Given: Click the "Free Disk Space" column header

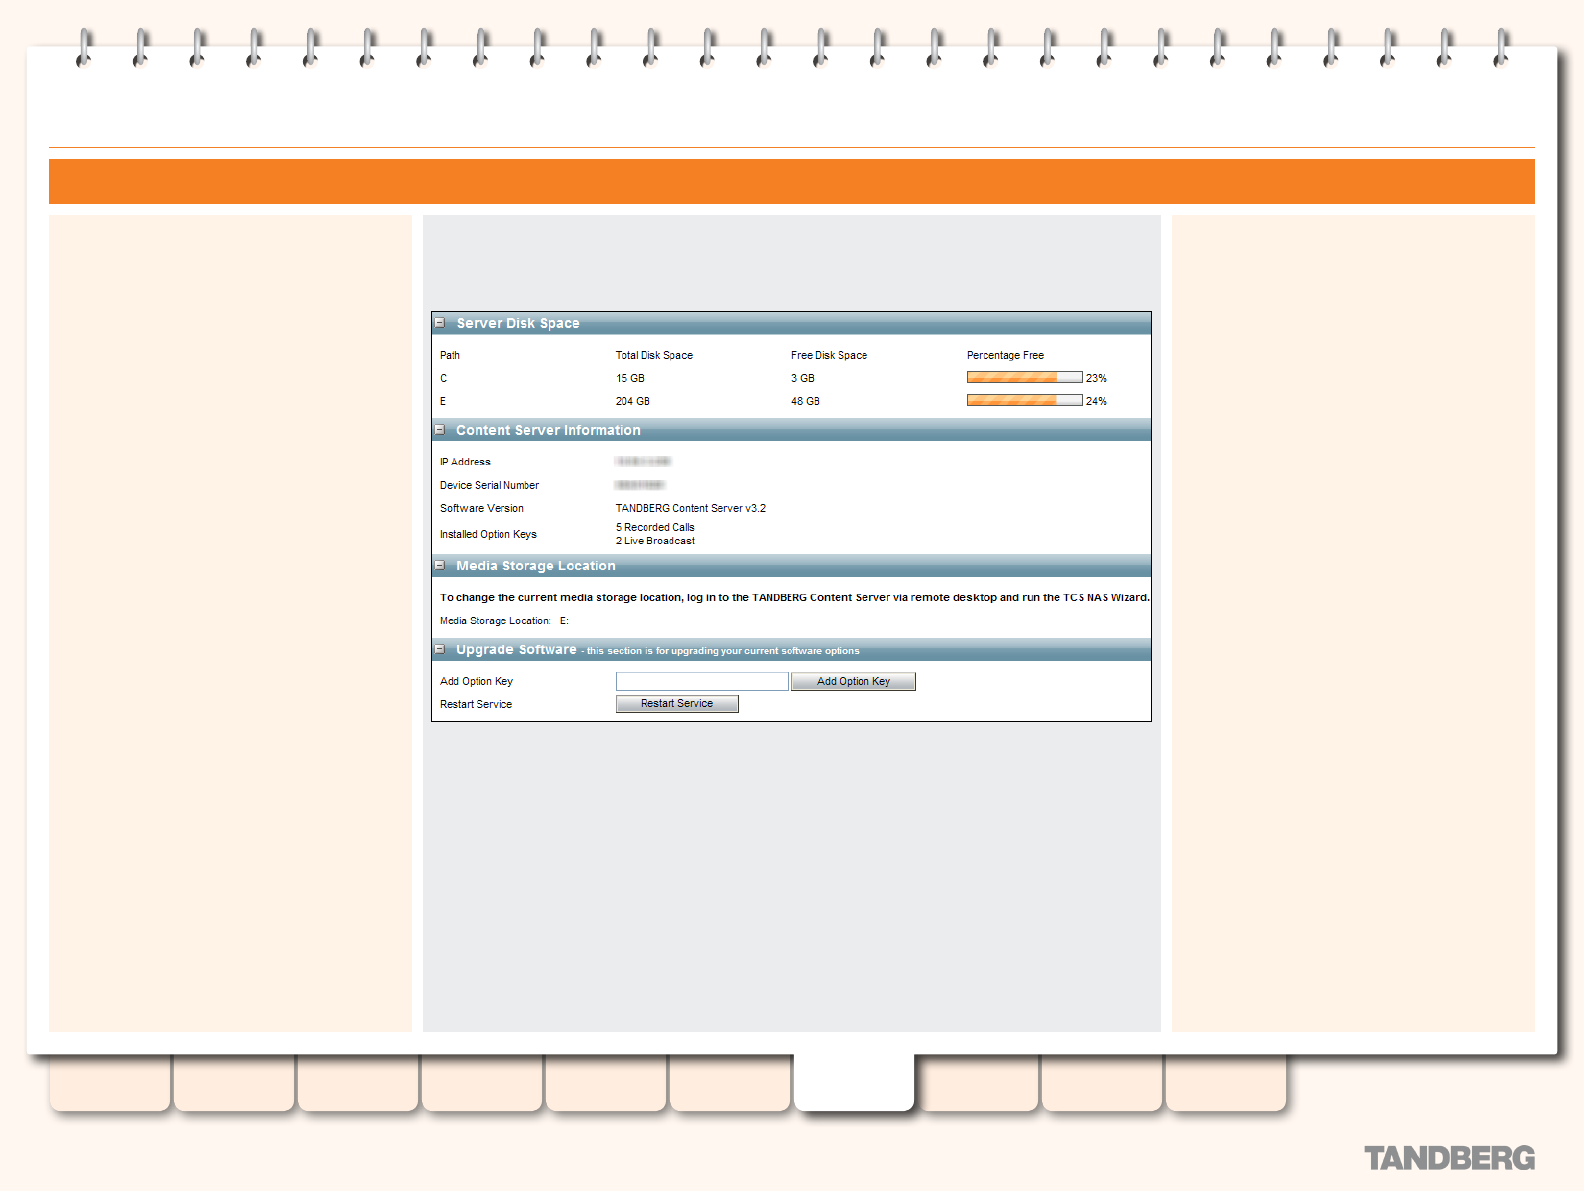Looking at the screenshot, I should click(829, 355).
